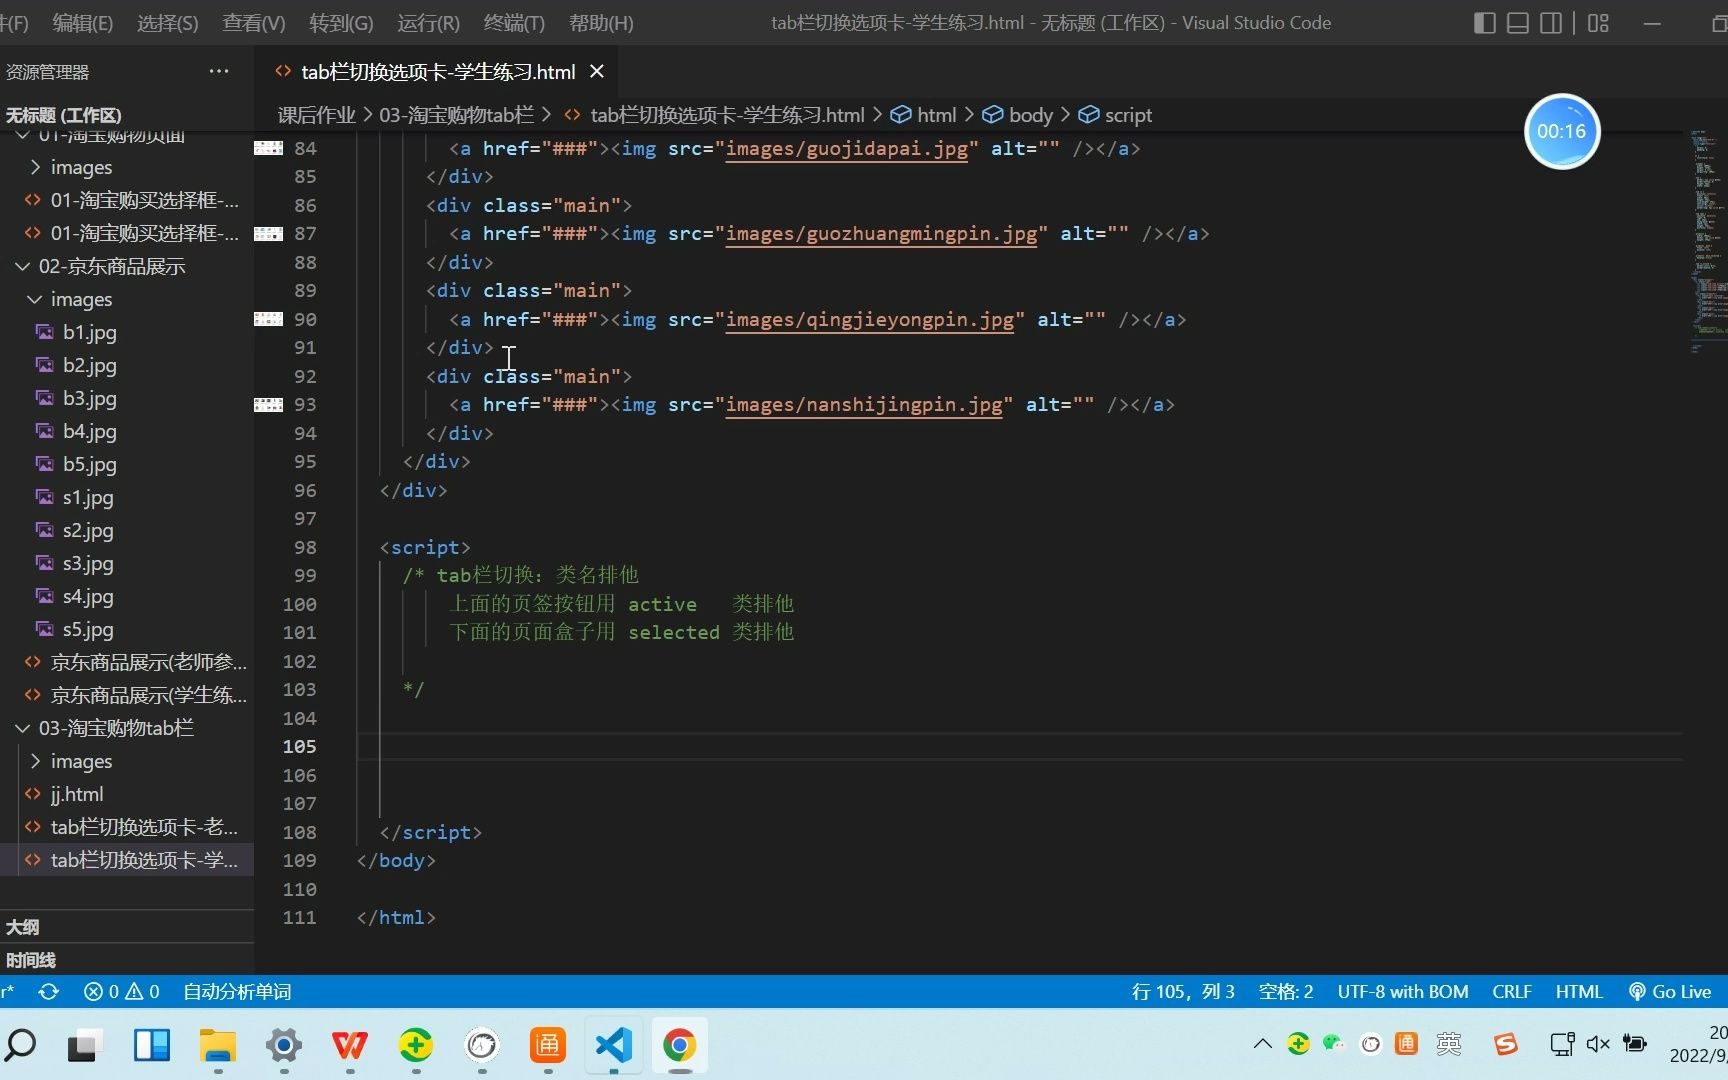The width and height of the screenshot is (1728, 1080).
Task: Click image preview icon at line 84
Action: point(268,148)
